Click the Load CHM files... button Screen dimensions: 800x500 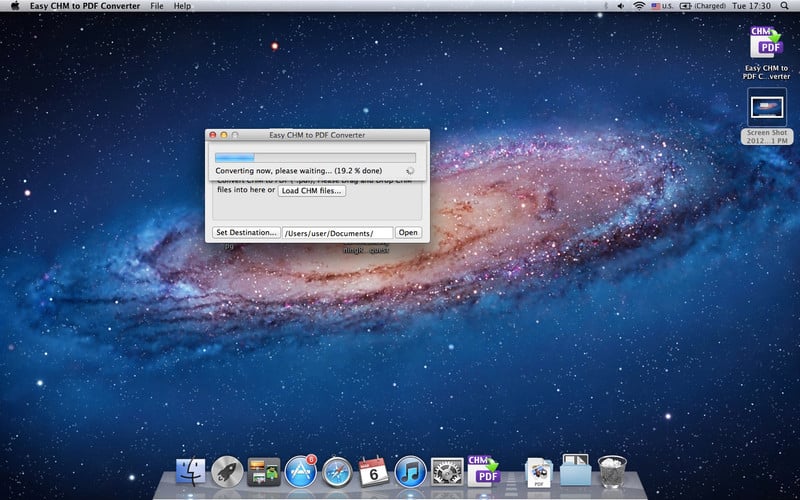click(x=312, y=191)
